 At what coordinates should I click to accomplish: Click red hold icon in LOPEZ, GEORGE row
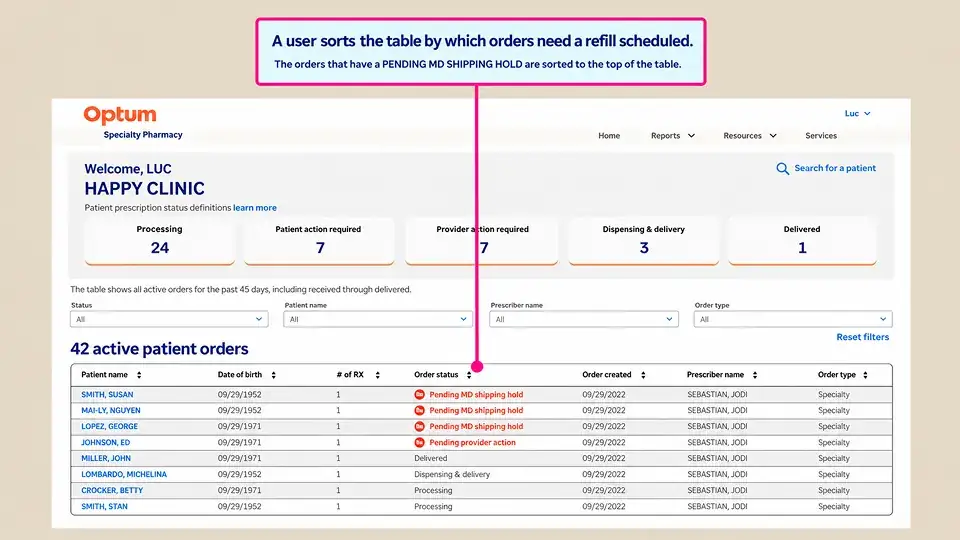(x=419, y=426)
